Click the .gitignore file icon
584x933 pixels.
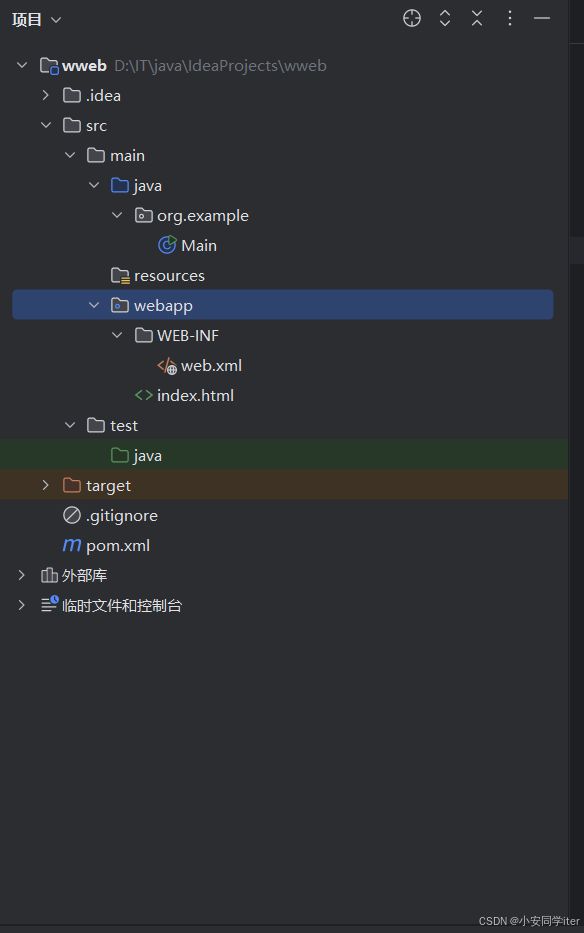click(72, 515)
